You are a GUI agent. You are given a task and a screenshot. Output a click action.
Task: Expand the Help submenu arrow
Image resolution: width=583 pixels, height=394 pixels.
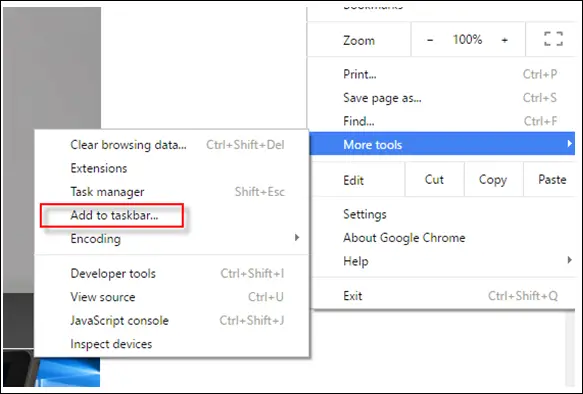pos(569,260)
